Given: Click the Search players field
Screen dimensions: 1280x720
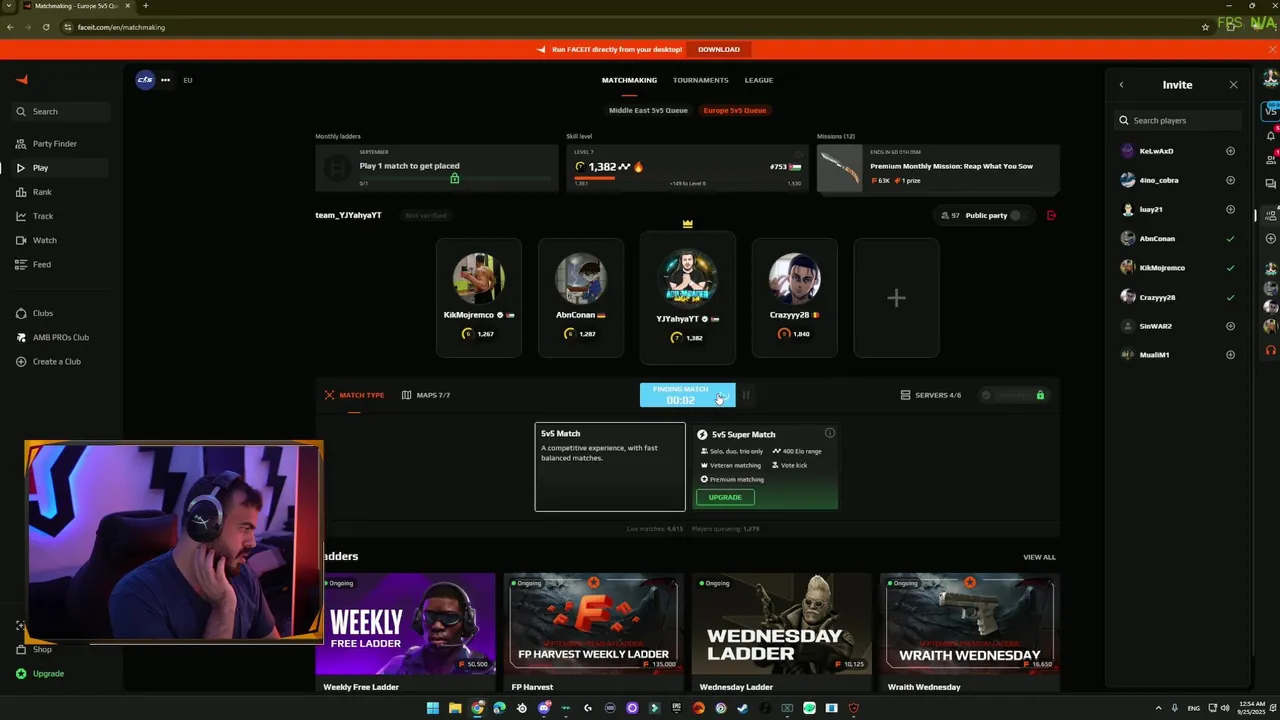Looking at the screenshot, I should [1178, 120].
